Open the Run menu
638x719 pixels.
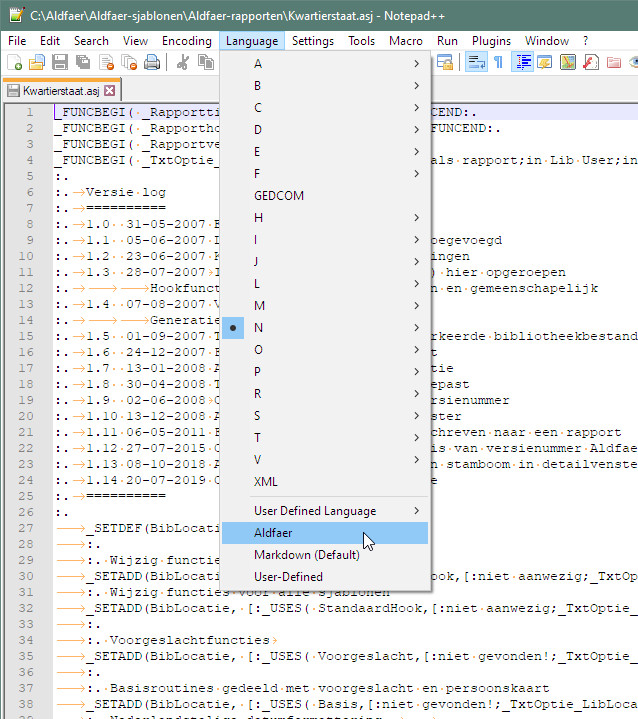coord(447,41)
